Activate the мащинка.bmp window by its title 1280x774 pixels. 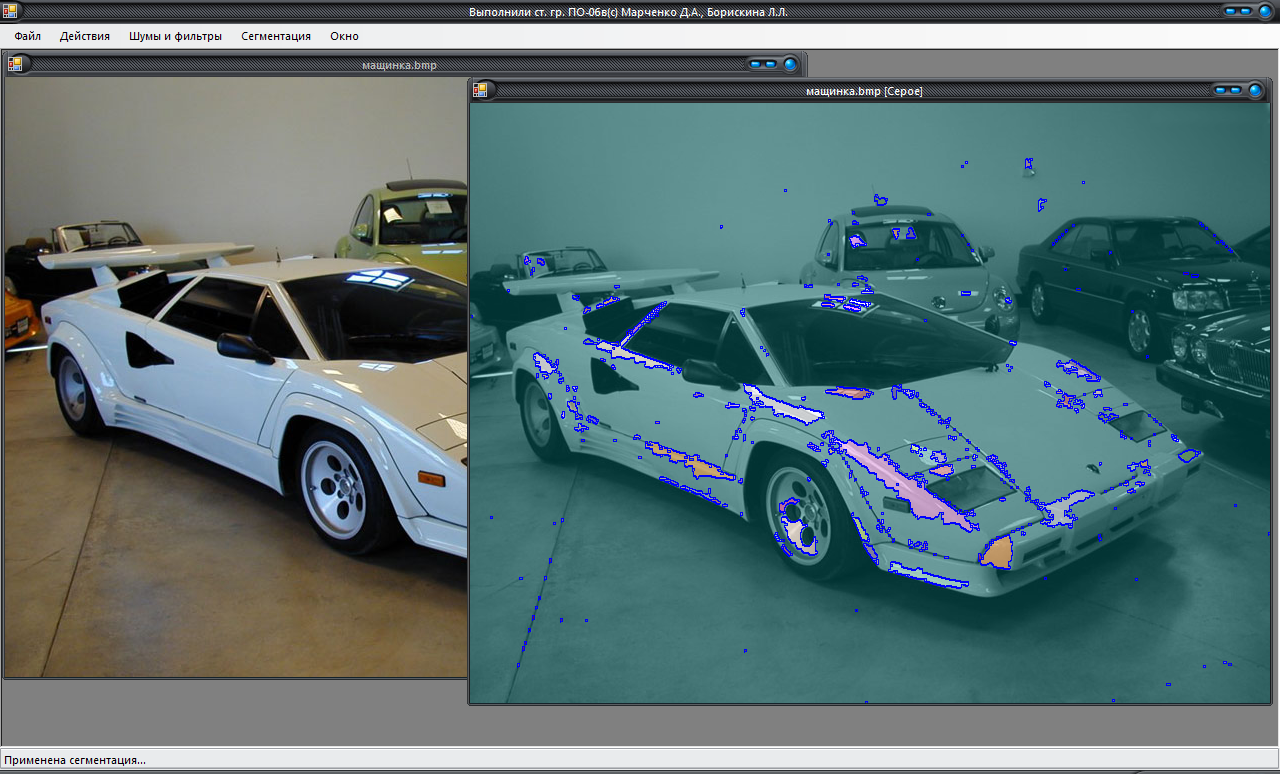pos(399,65)
